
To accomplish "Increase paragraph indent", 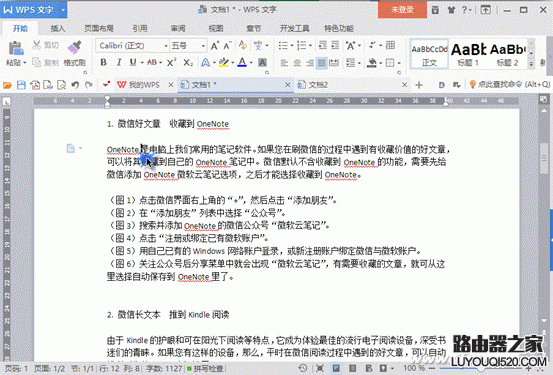I will coord(335,45).
